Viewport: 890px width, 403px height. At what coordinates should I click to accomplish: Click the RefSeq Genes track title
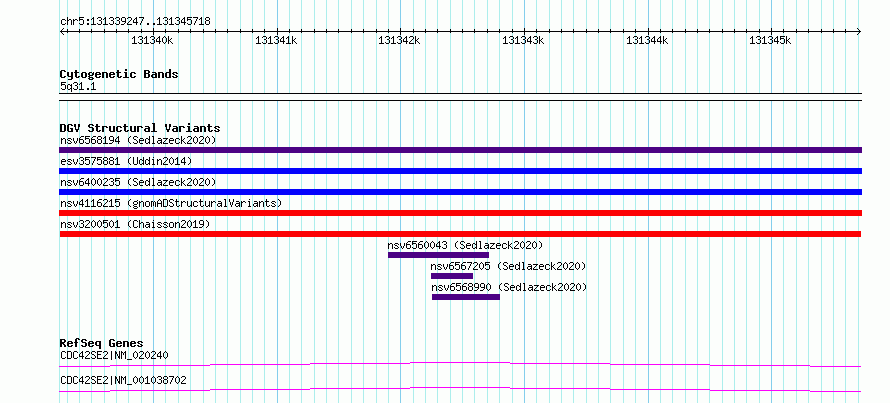click(101, 343)
